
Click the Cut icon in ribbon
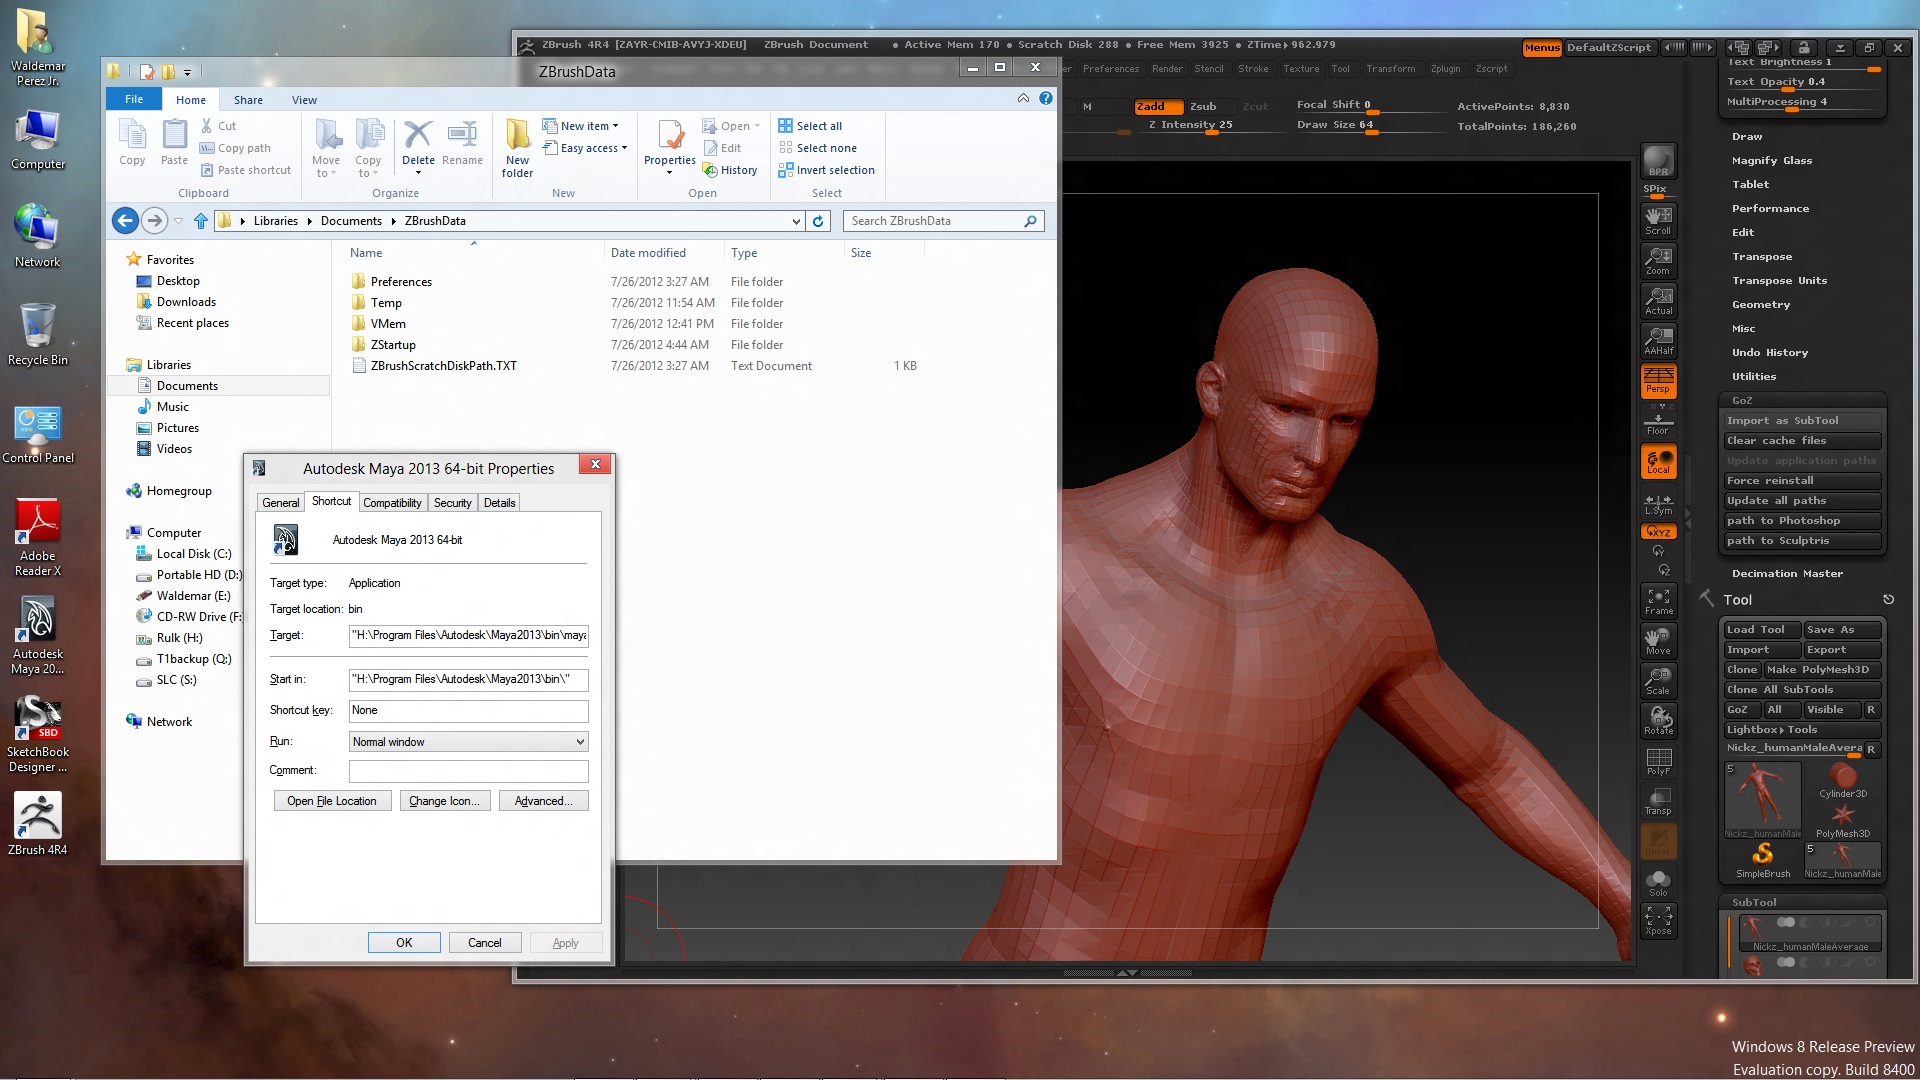[218, 126]
